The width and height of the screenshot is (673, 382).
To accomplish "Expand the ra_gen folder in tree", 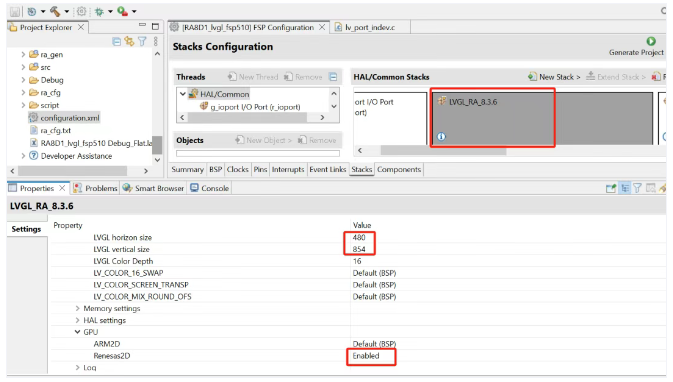I will tap(23, 55).
